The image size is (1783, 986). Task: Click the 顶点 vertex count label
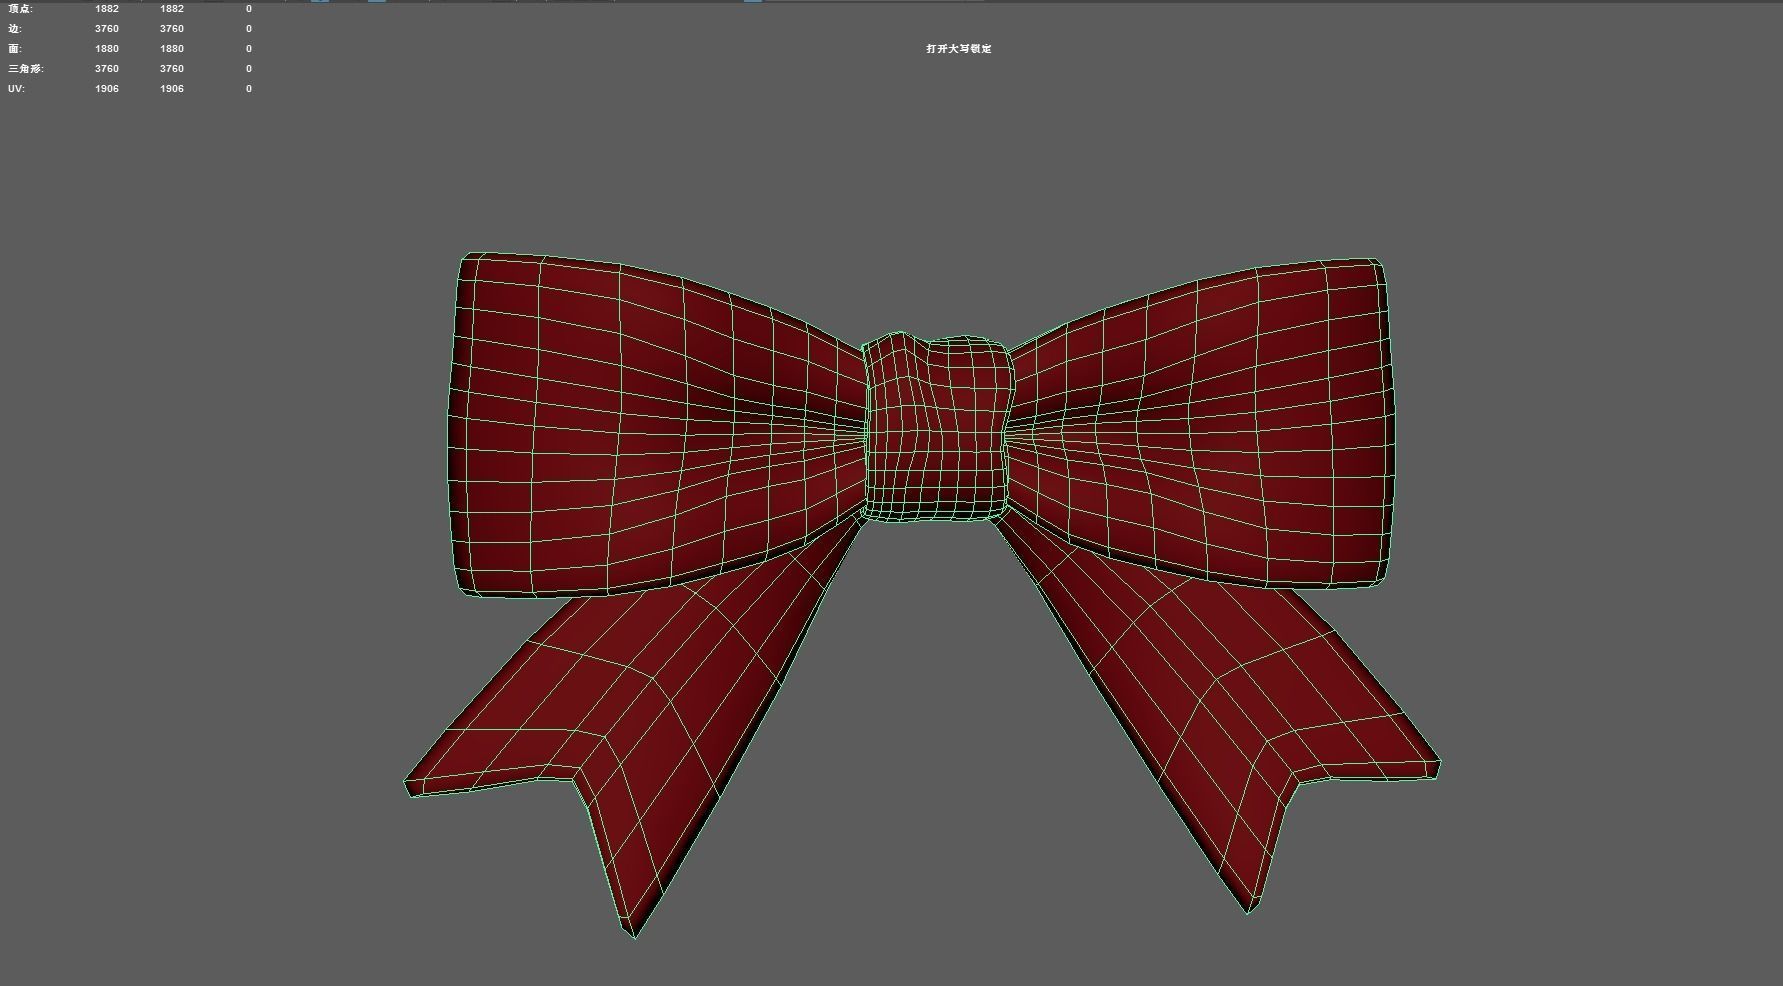coord(20,9)
